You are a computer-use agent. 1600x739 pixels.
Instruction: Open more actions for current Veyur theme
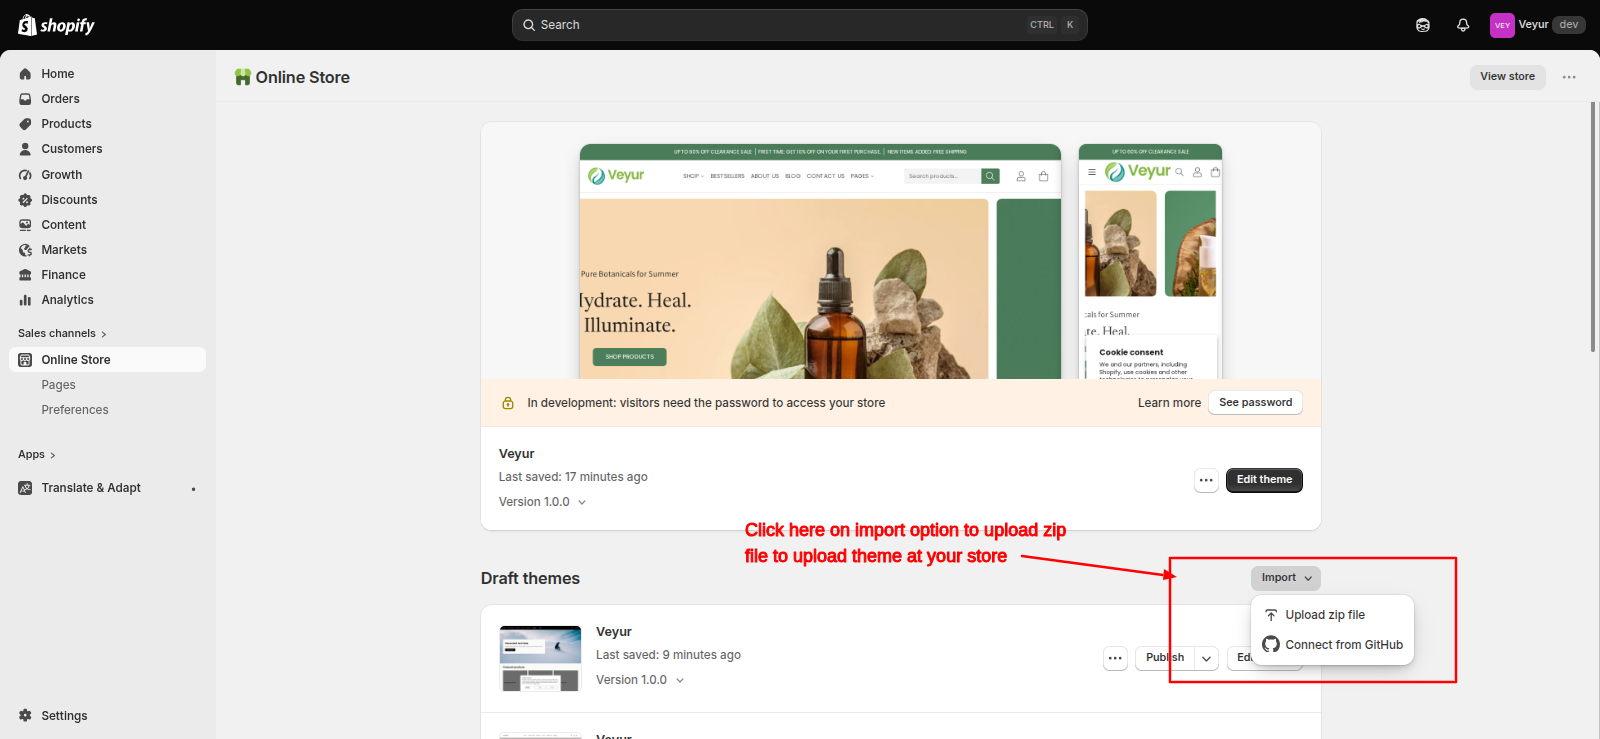1206,480
